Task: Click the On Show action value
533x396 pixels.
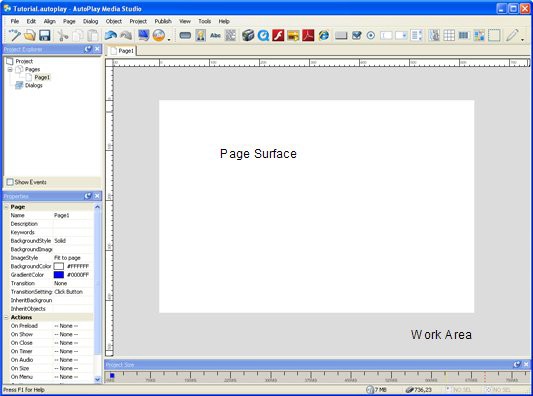Action: coord(73,334)
